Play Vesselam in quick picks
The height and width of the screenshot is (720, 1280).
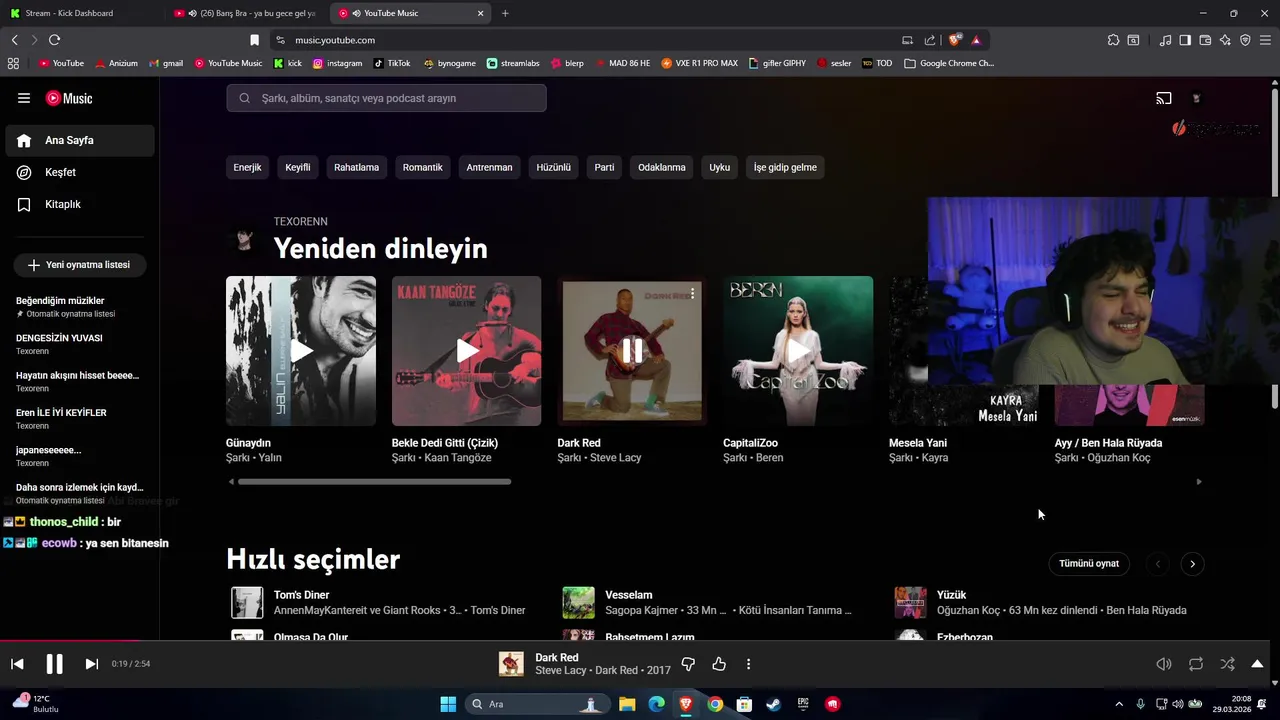578,603
